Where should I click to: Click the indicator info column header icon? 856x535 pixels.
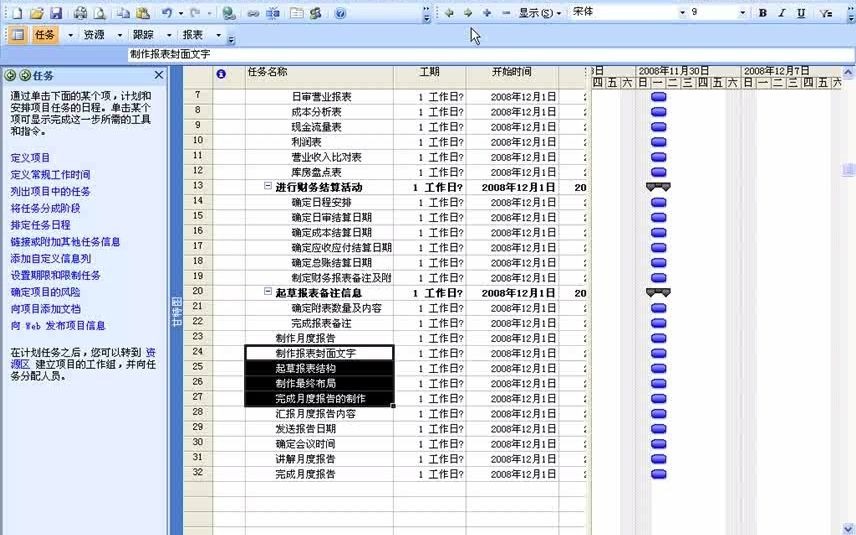pos(221,74)
